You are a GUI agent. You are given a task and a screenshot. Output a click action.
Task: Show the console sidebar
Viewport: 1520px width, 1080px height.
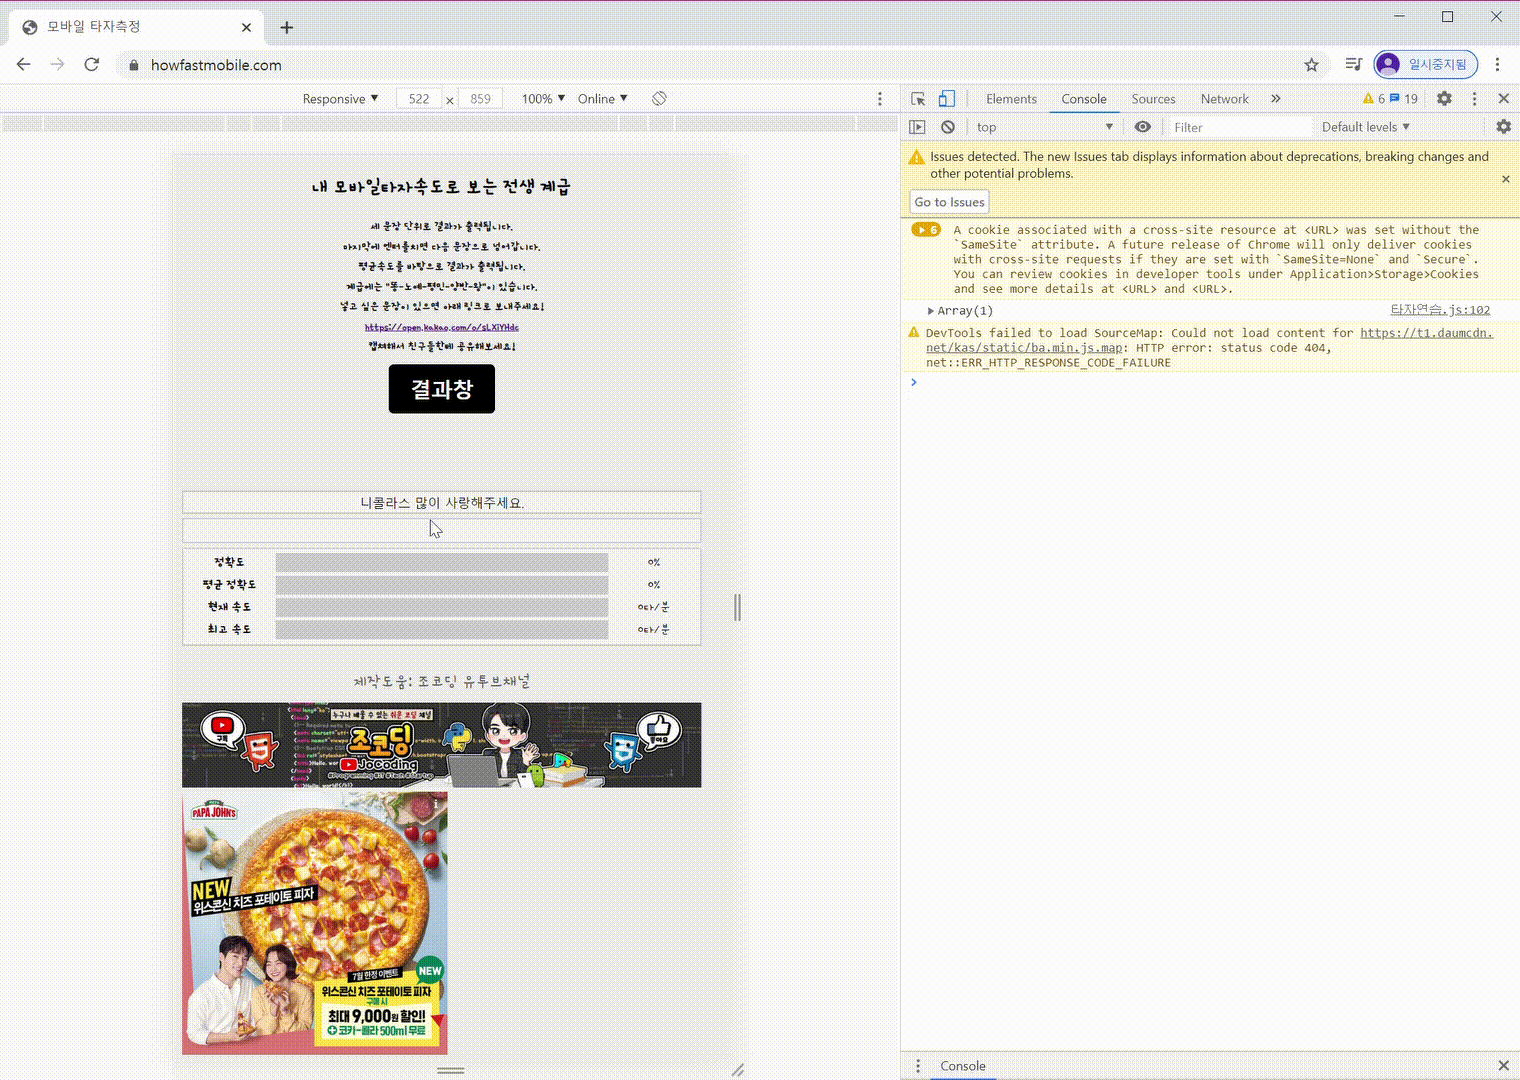(917, 127)
